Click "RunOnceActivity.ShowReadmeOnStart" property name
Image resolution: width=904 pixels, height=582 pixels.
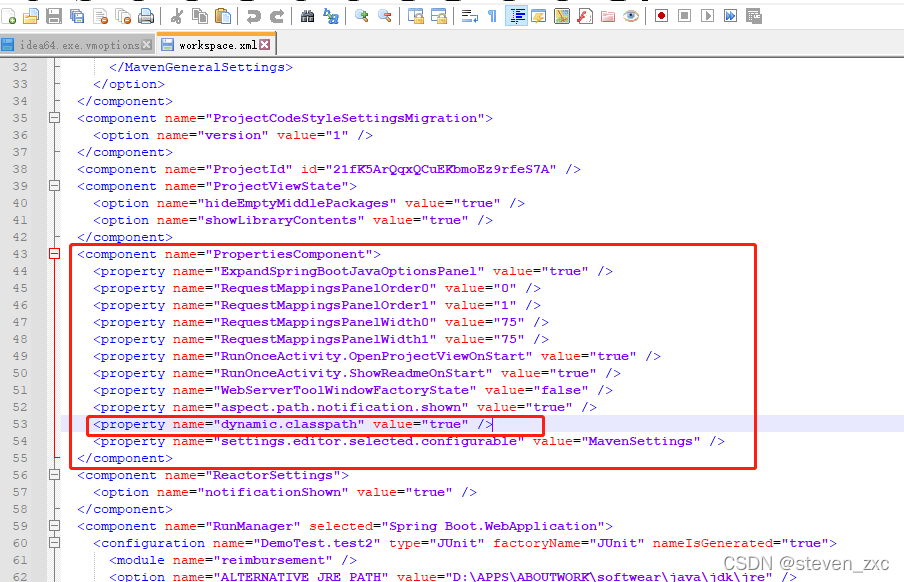[x=353, y=373]
